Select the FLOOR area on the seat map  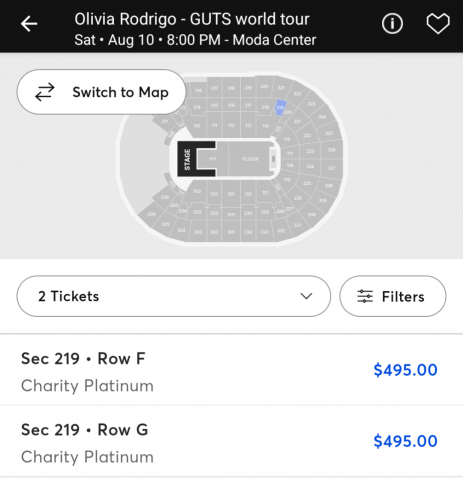coord(249,159)
